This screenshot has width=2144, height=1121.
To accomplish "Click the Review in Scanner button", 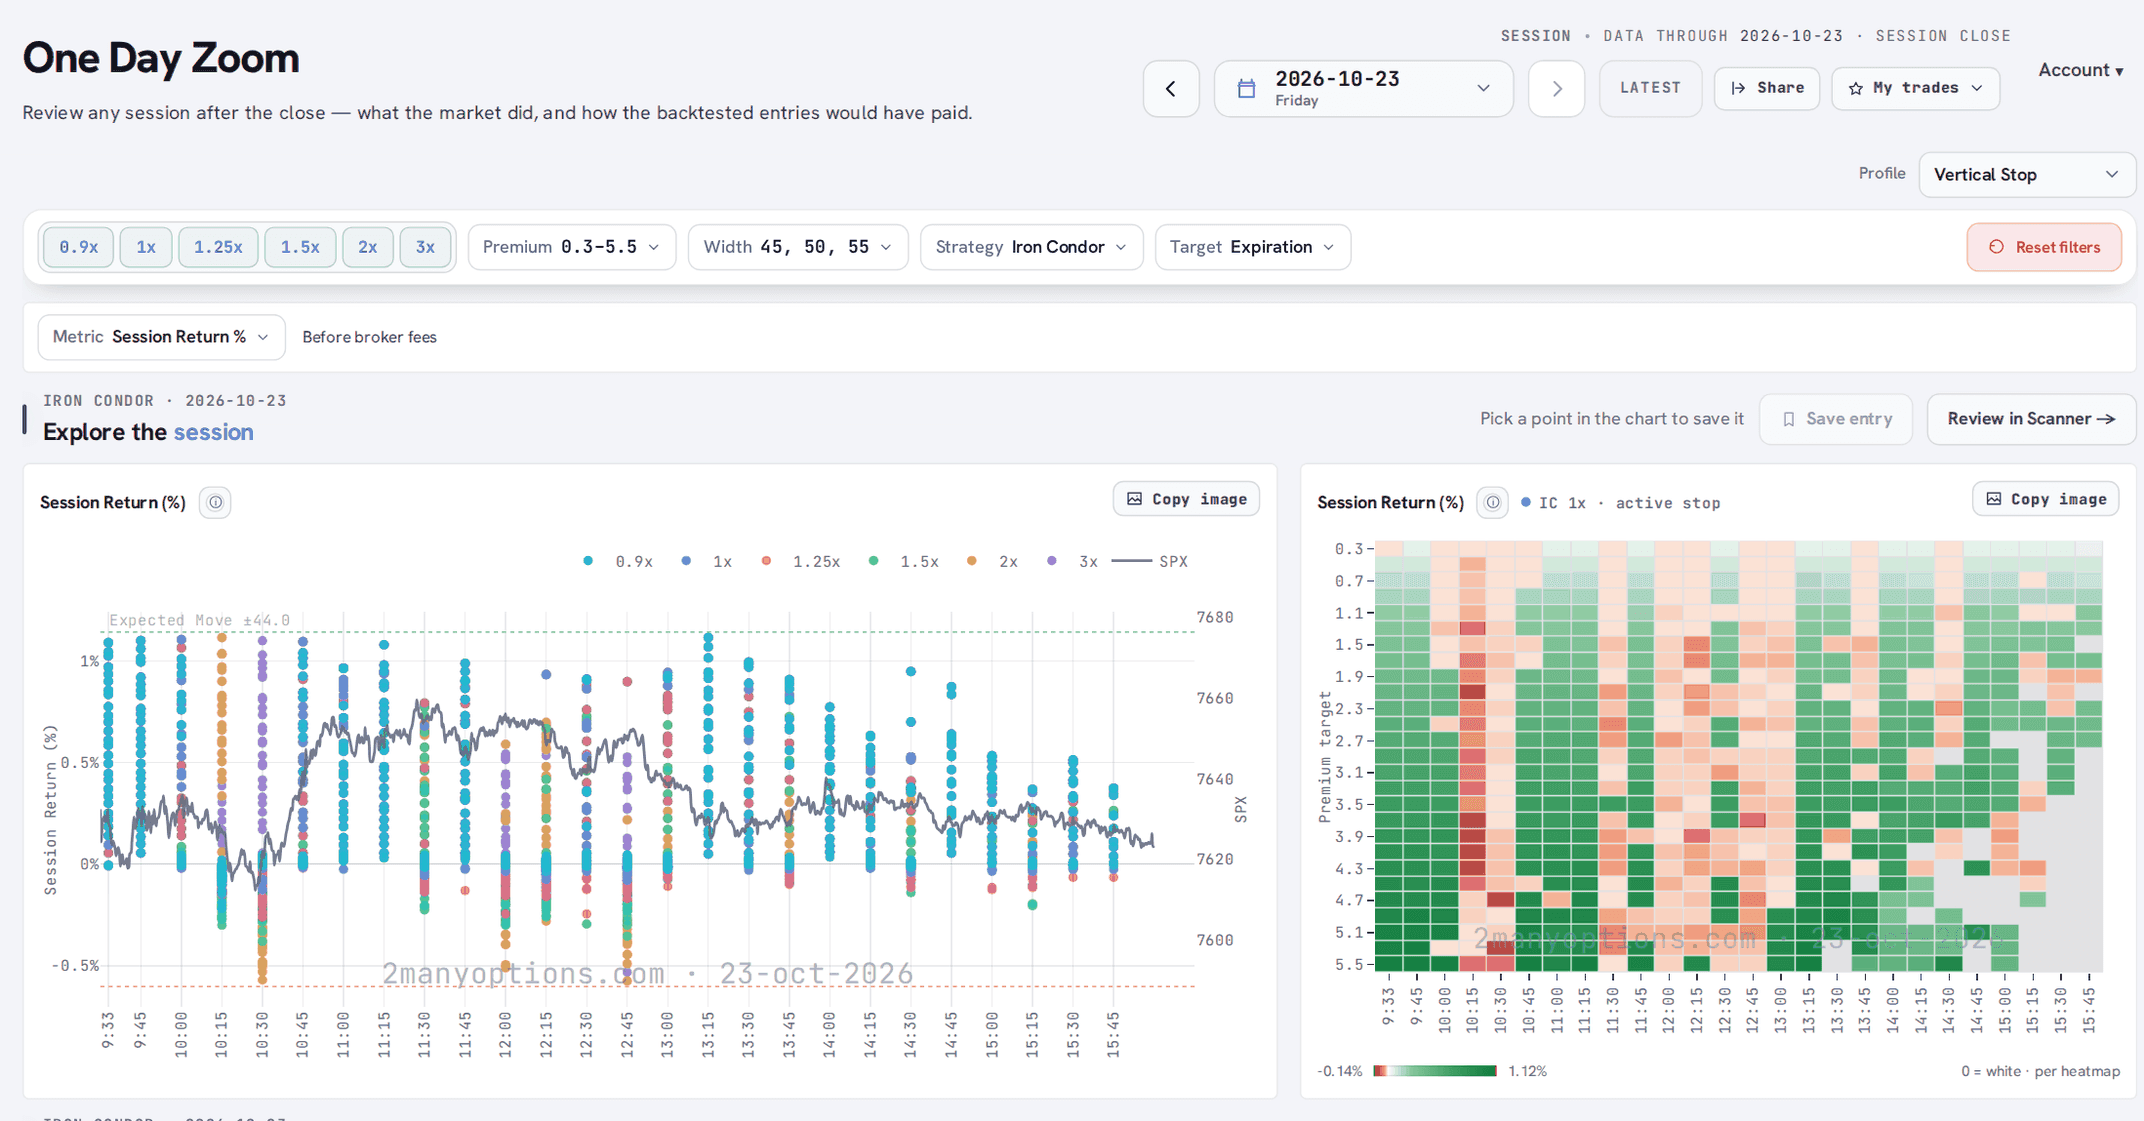I will 2030,419.
